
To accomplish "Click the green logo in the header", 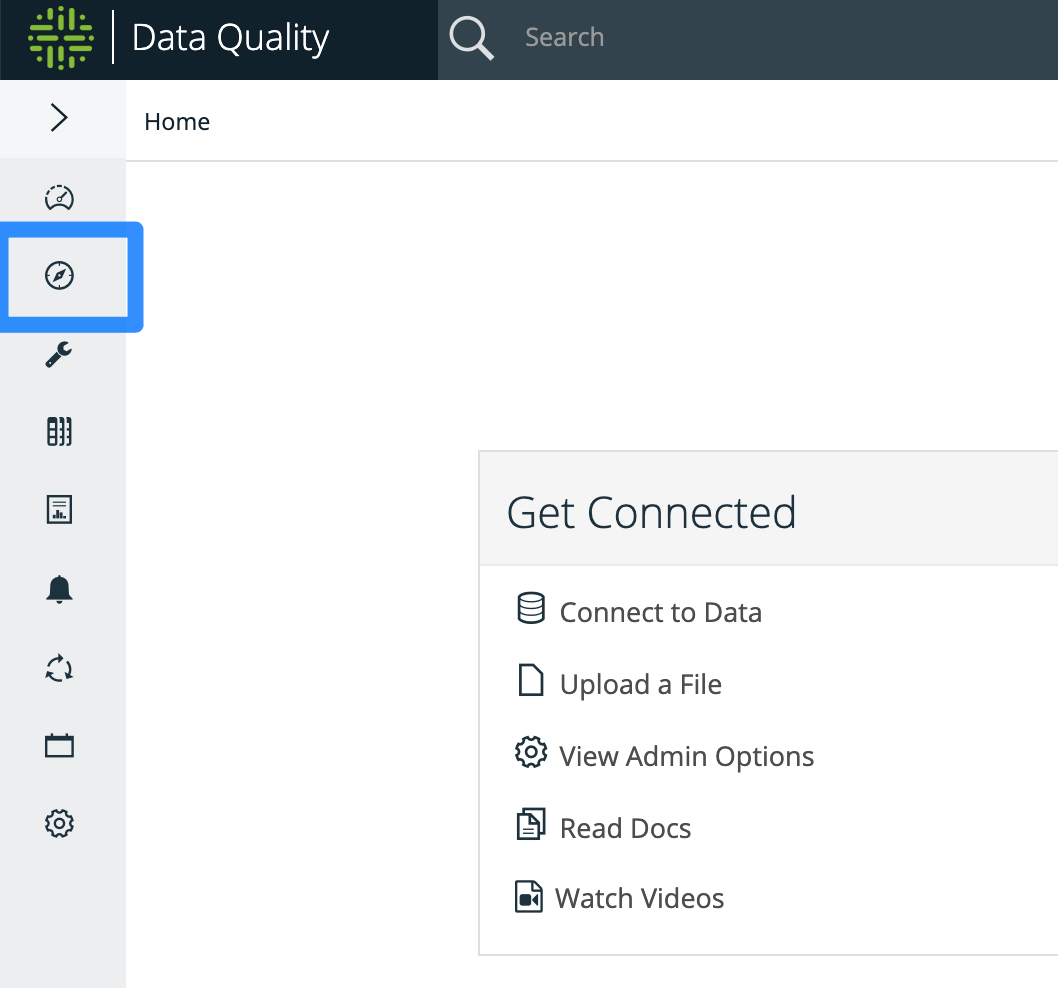I will tap(60, 38).
